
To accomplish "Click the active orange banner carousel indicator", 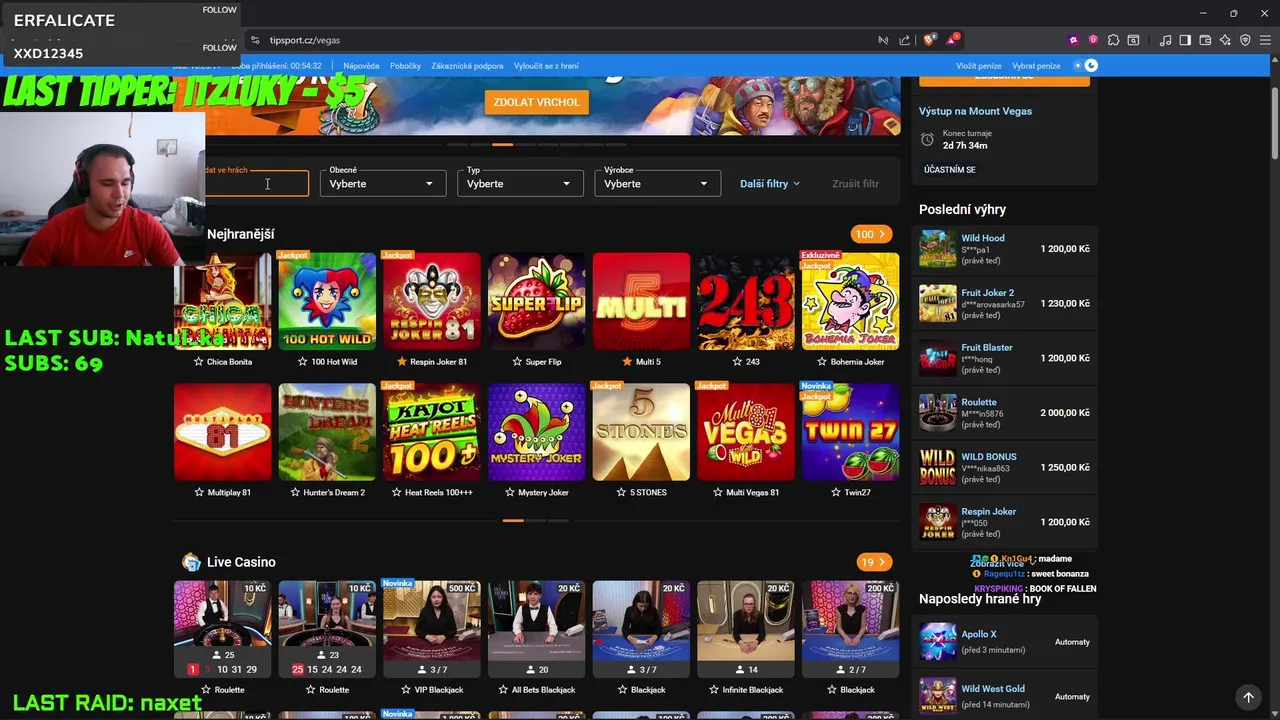I will 502,145.
